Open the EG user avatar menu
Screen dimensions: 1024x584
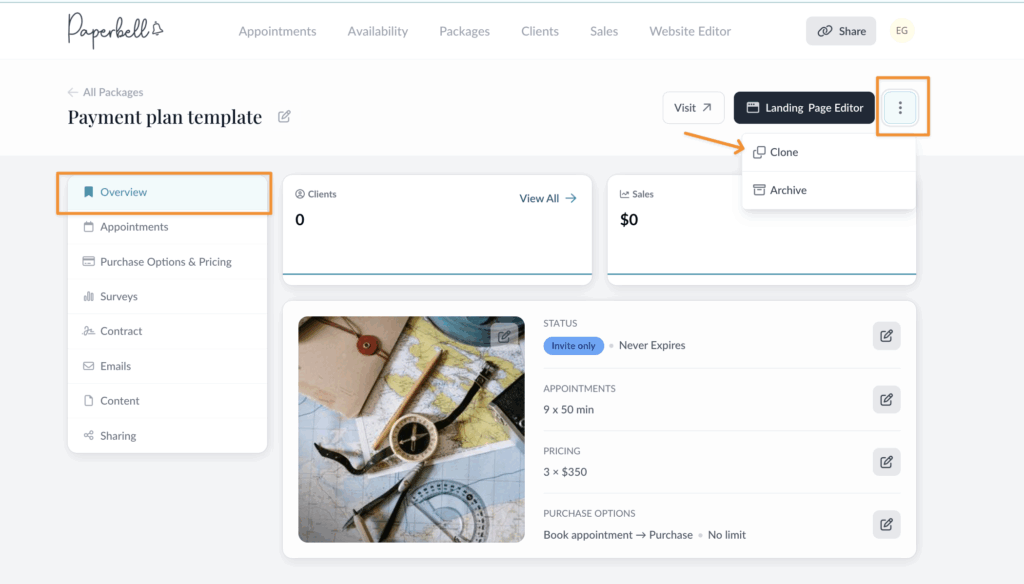click(901, 31)
